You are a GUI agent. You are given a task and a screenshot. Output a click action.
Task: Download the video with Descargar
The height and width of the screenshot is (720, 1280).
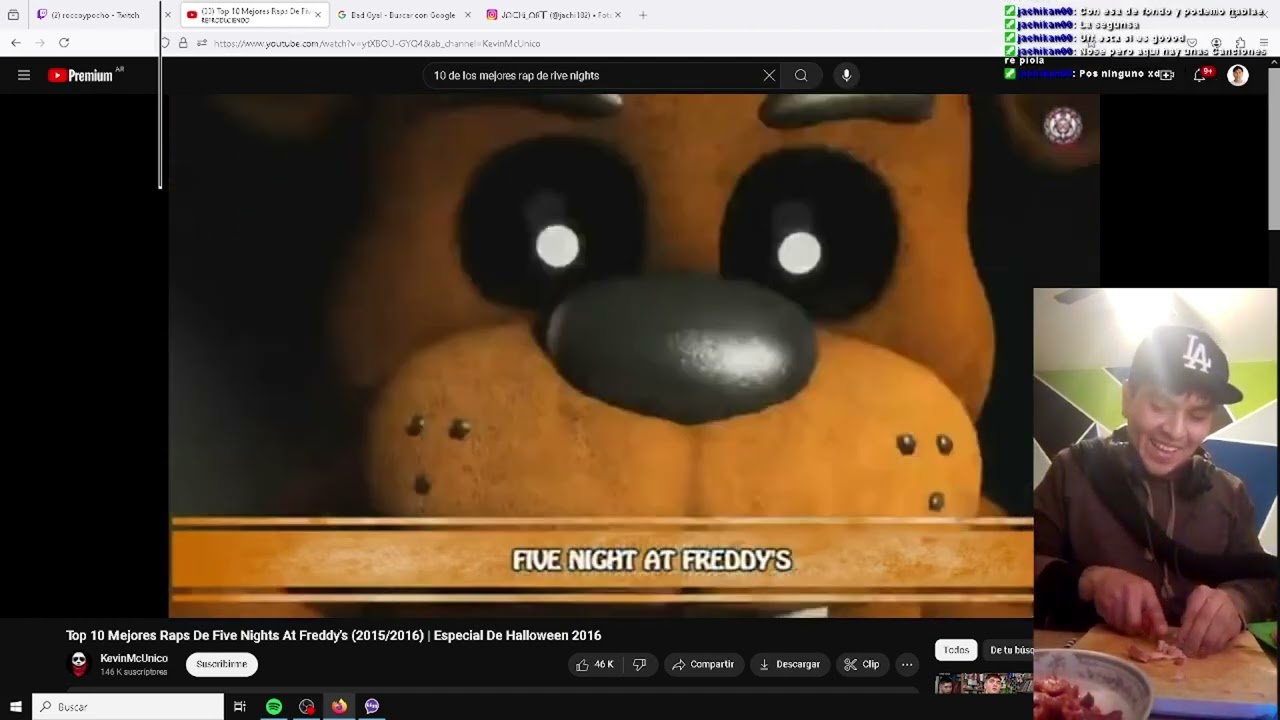789,664
